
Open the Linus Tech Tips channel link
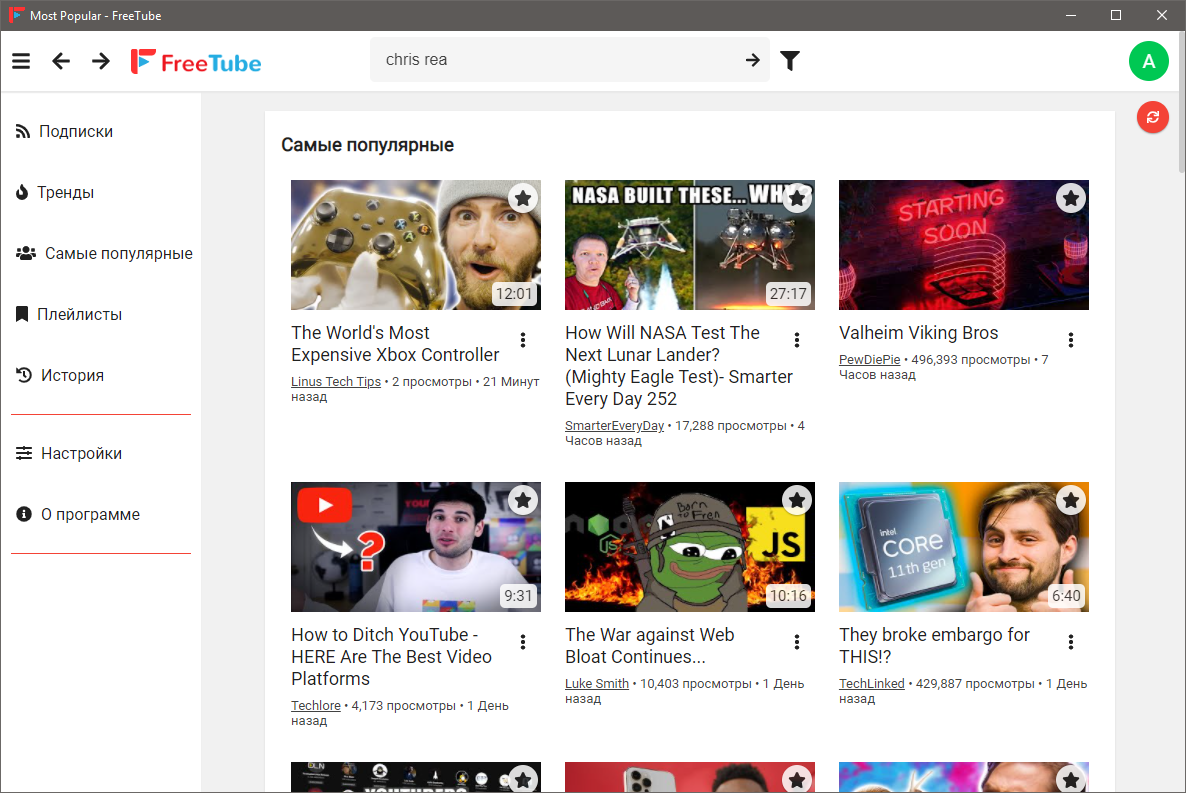(336, 382)
